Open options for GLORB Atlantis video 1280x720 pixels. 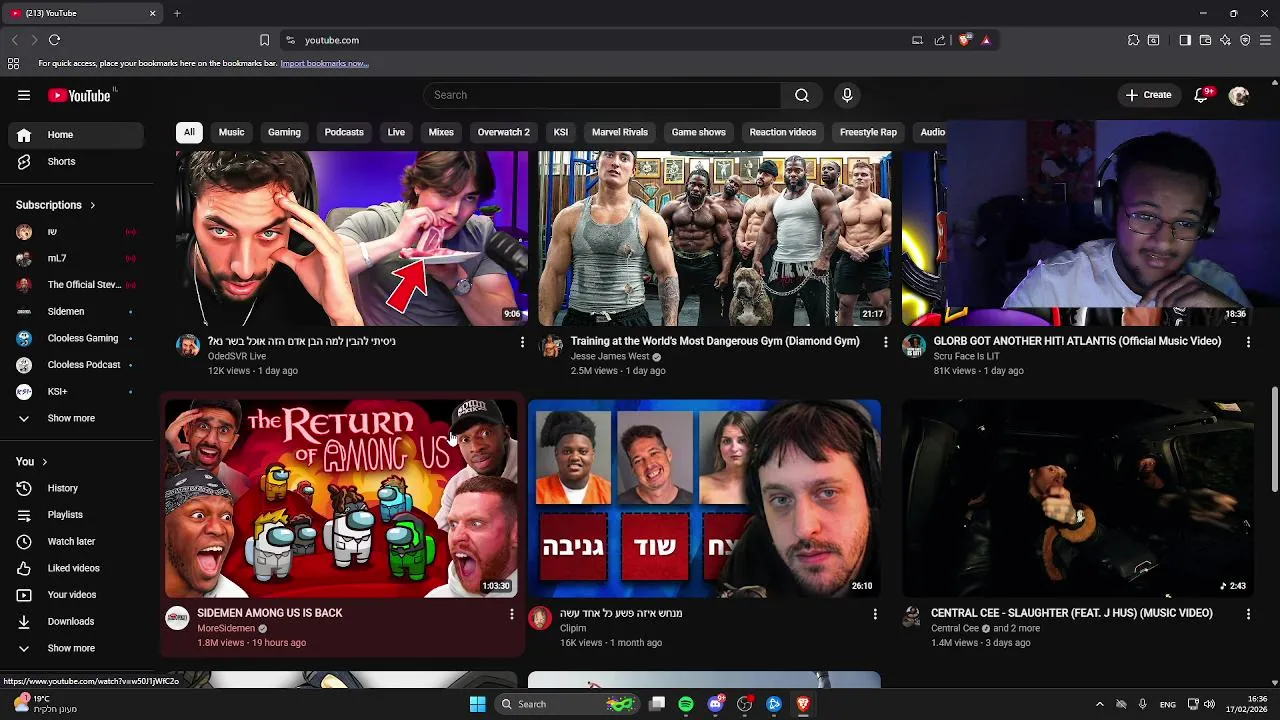tap(1248, 342)
